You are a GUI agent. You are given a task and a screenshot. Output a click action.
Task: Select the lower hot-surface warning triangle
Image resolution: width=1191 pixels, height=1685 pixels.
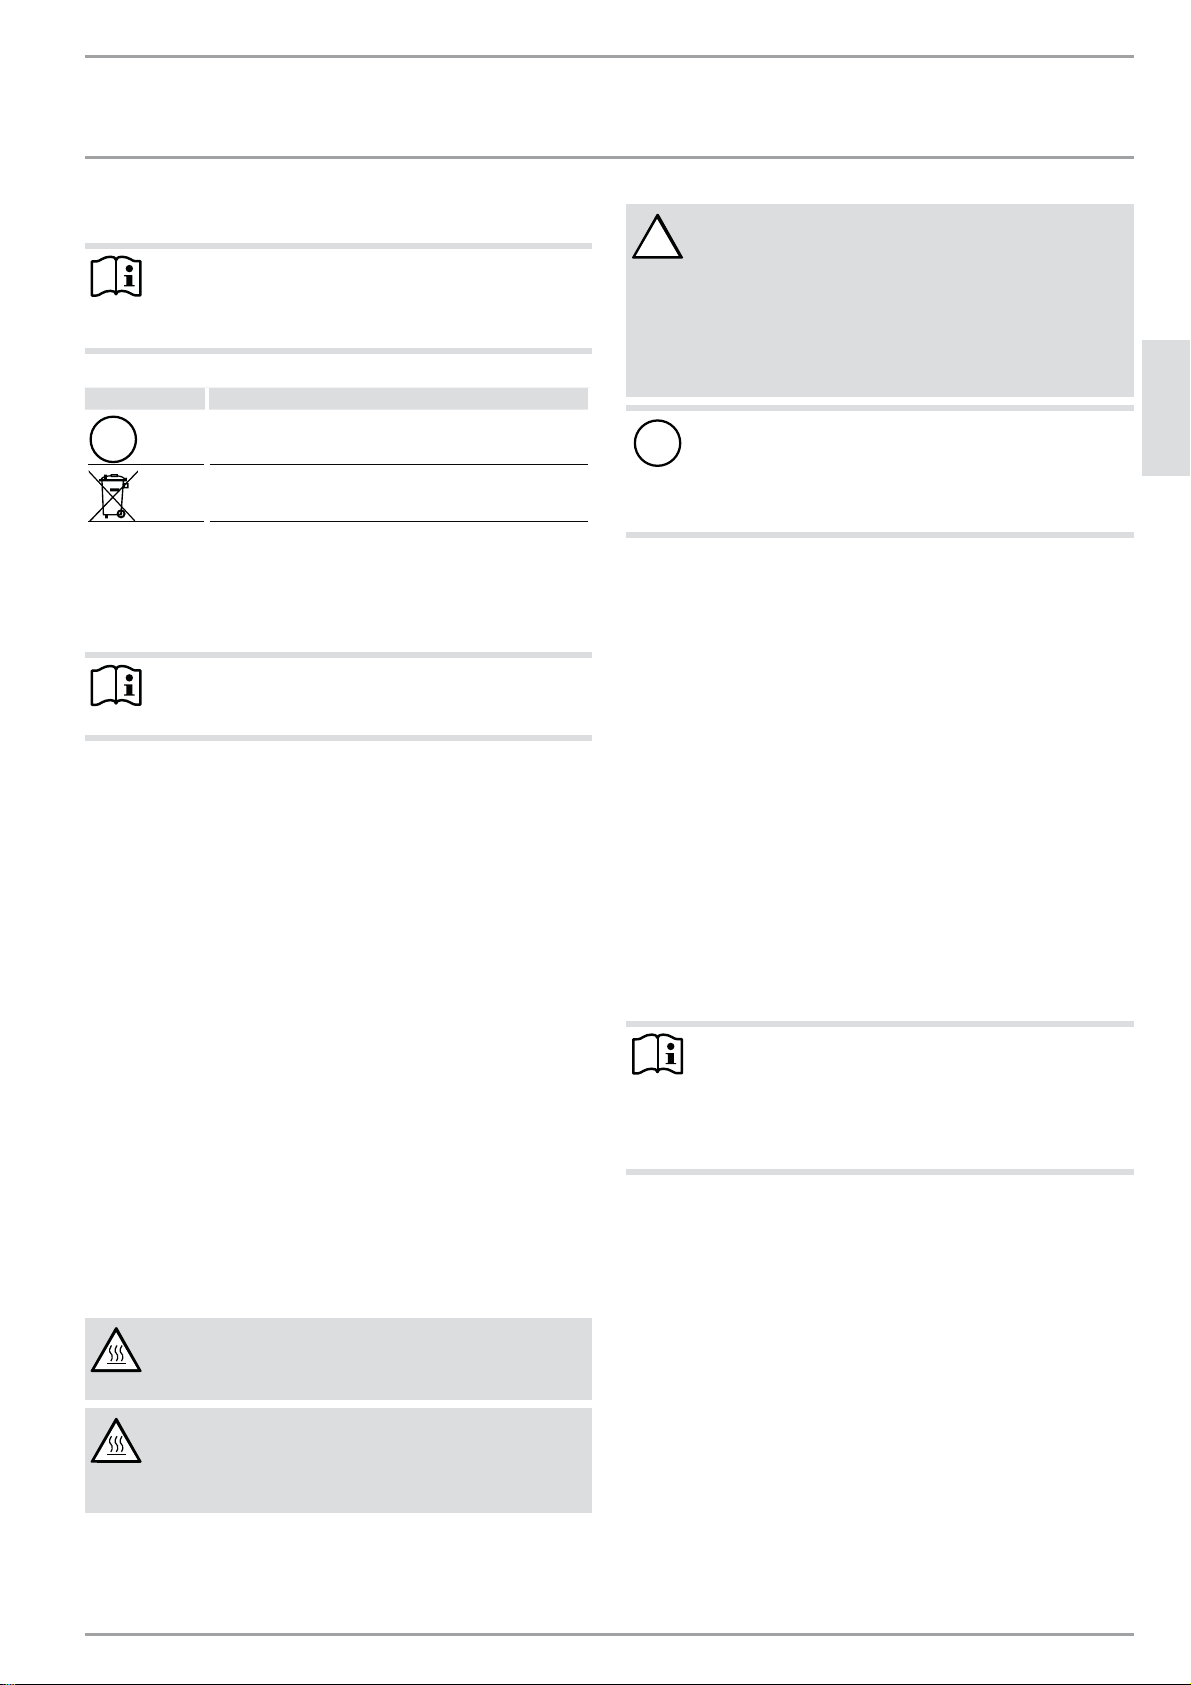(116, 1441)
